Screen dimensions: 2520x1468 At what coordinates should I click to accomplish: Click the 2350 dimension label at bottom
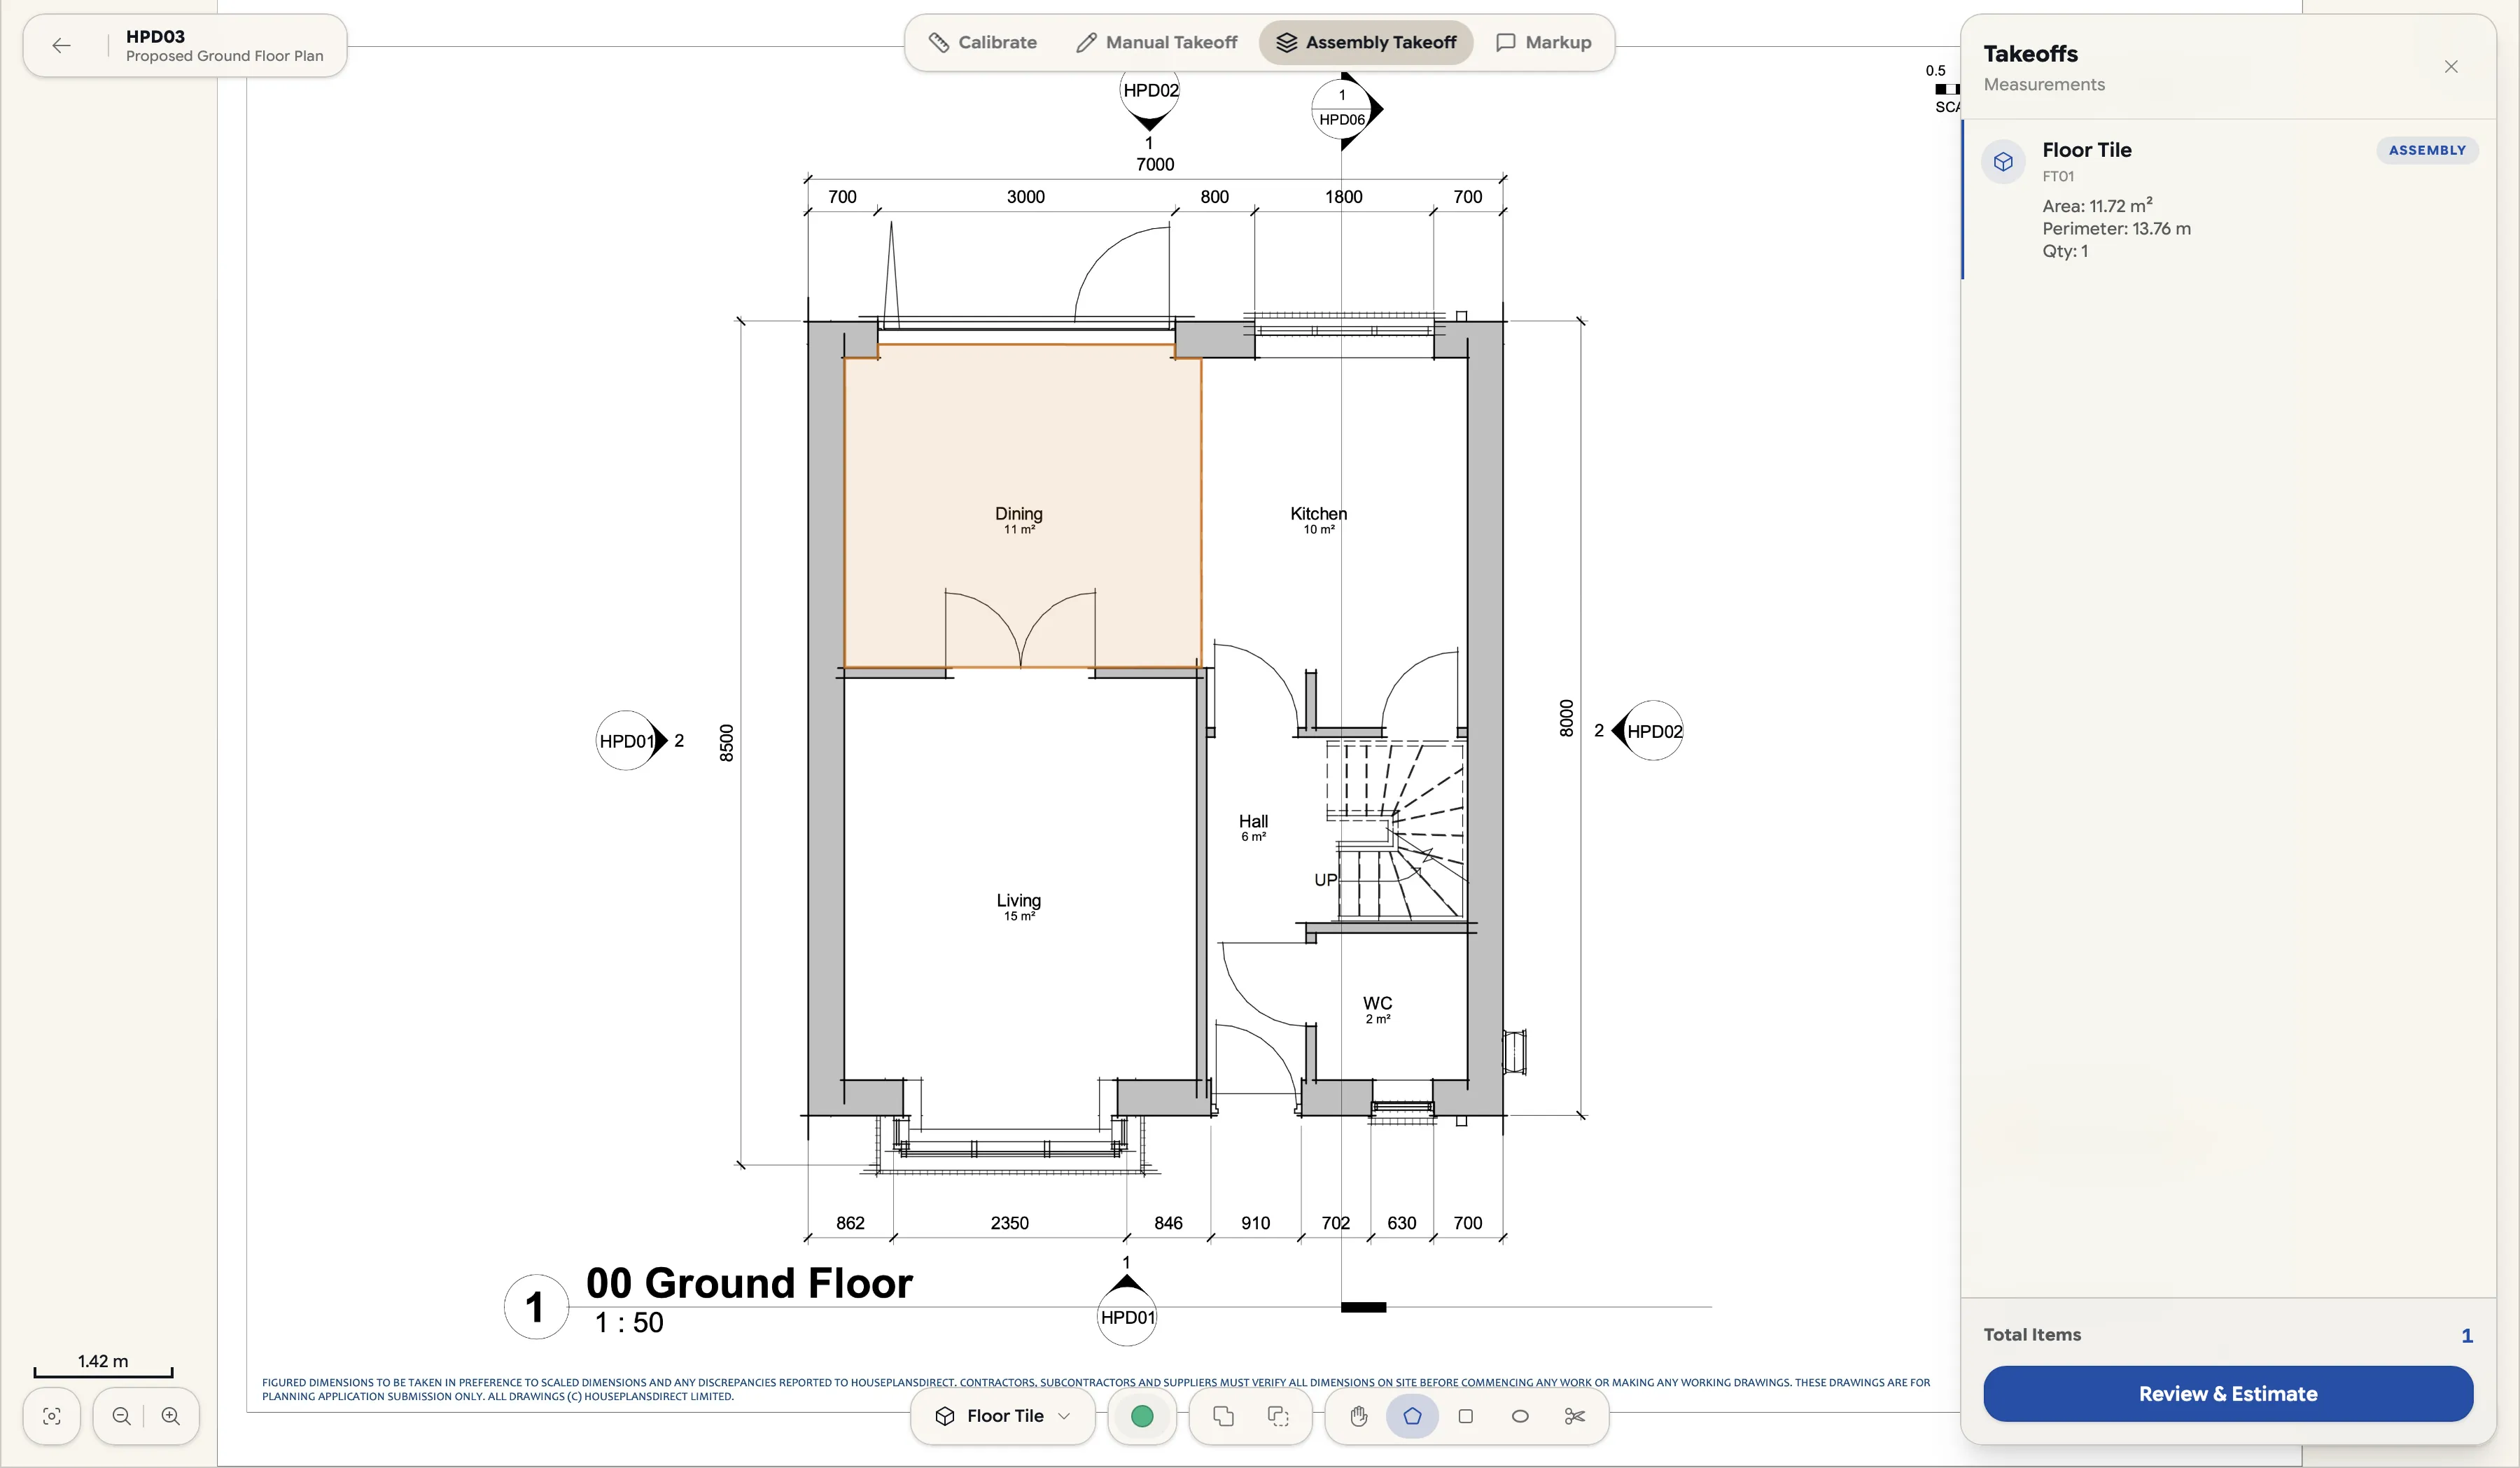1009,1223
